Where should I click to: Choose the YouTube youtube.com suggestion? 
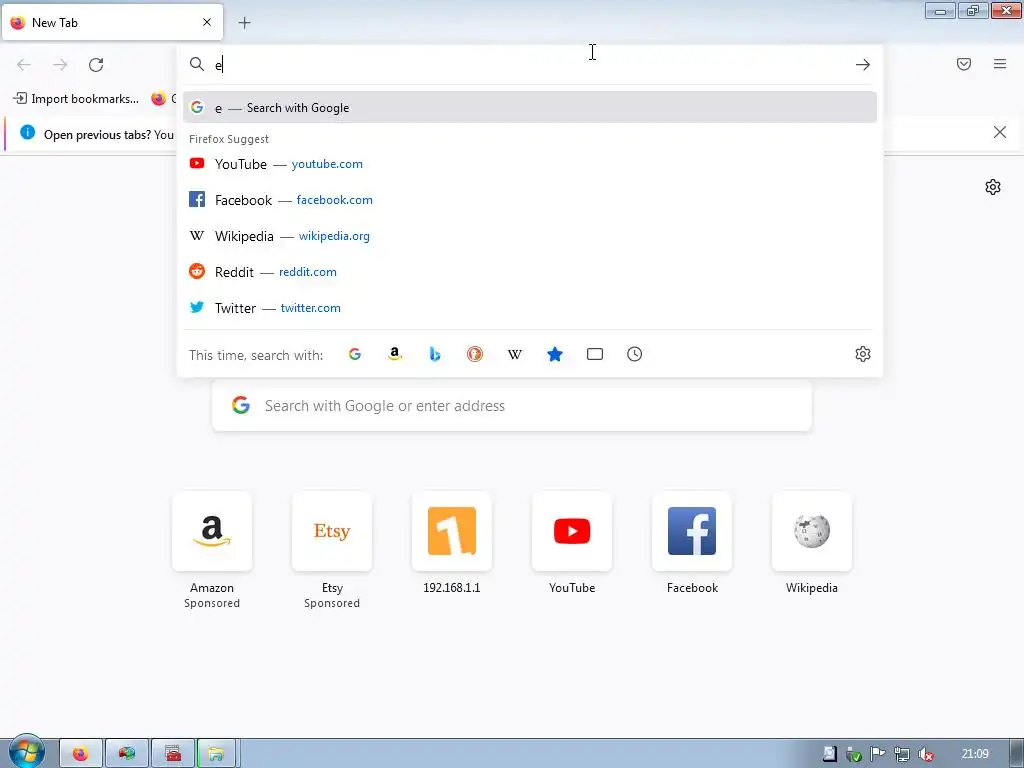[x=530, y=164]
